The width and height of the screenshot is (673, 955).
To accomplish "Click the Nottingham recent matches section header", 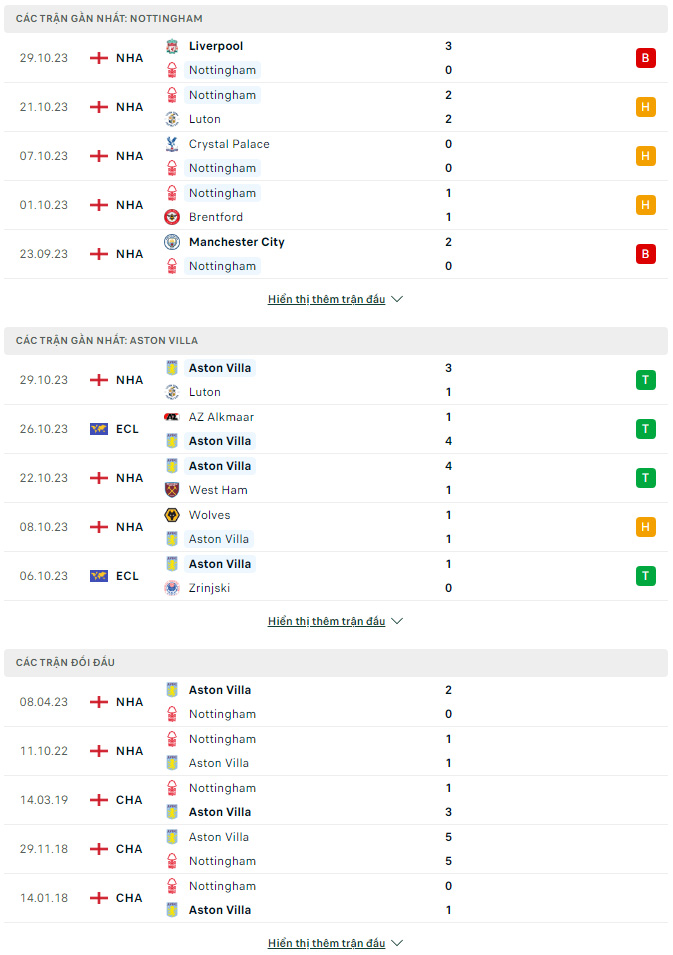I will [x=336, y=19].
